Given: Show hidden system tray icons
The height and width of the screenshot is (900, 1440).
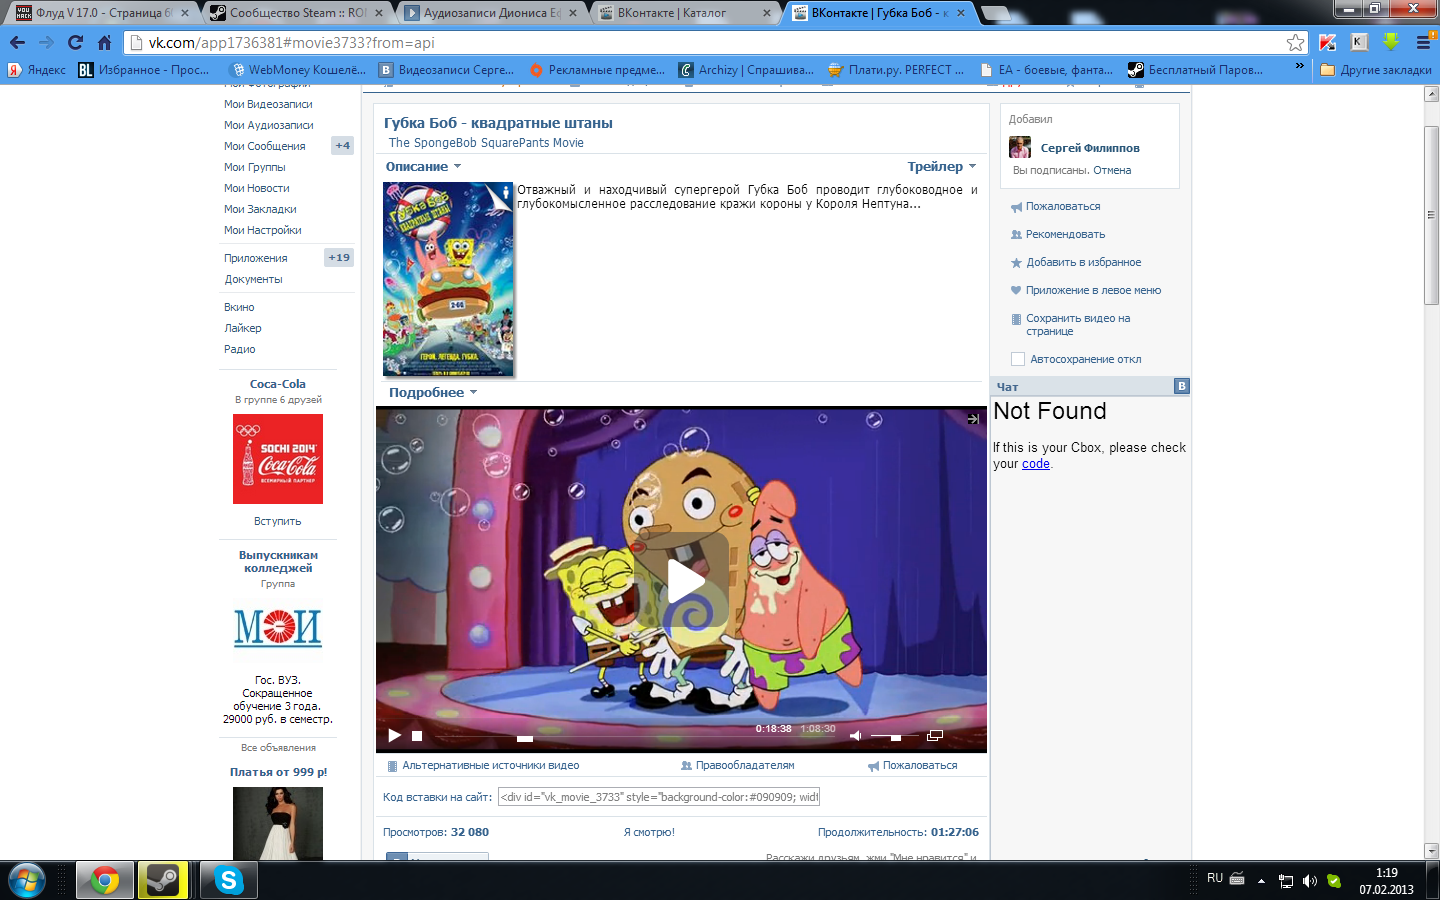Looking at the screenshot, I should pyautogui.click(x=1261, y=881).
